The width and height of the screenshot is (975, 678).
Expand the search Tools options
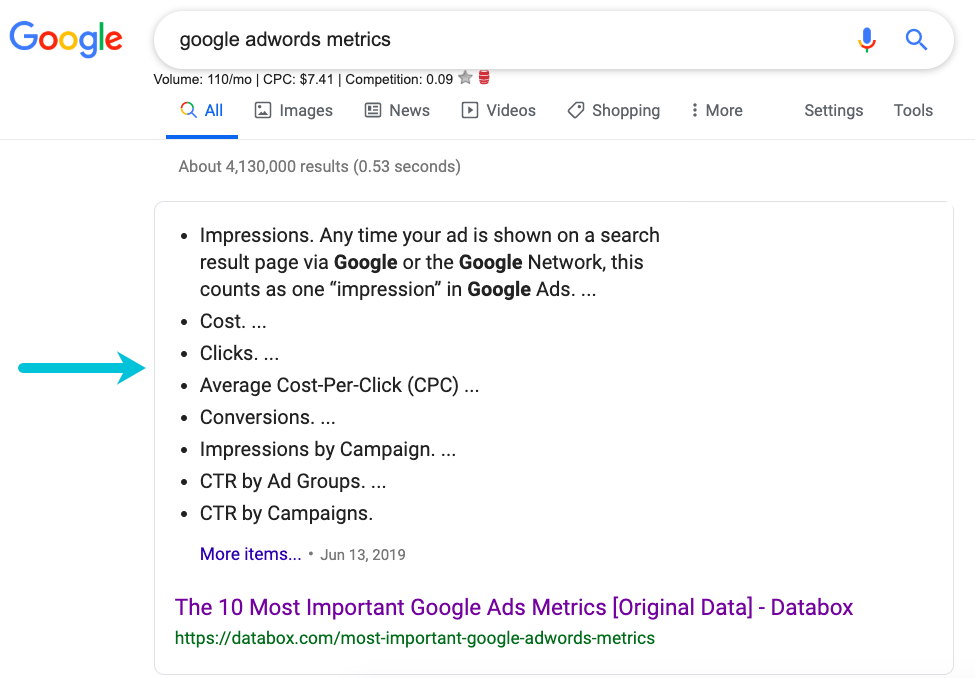click(913, 110)
